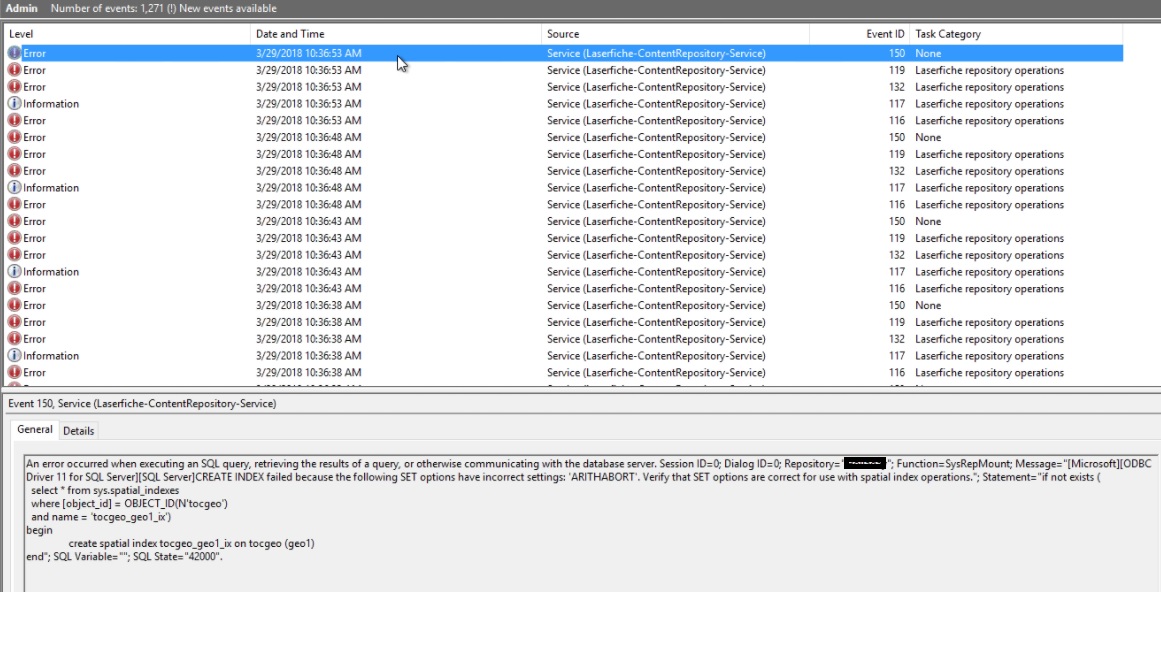Click the information icon of the 10:36:53 Event 117 row

point(14,104)
